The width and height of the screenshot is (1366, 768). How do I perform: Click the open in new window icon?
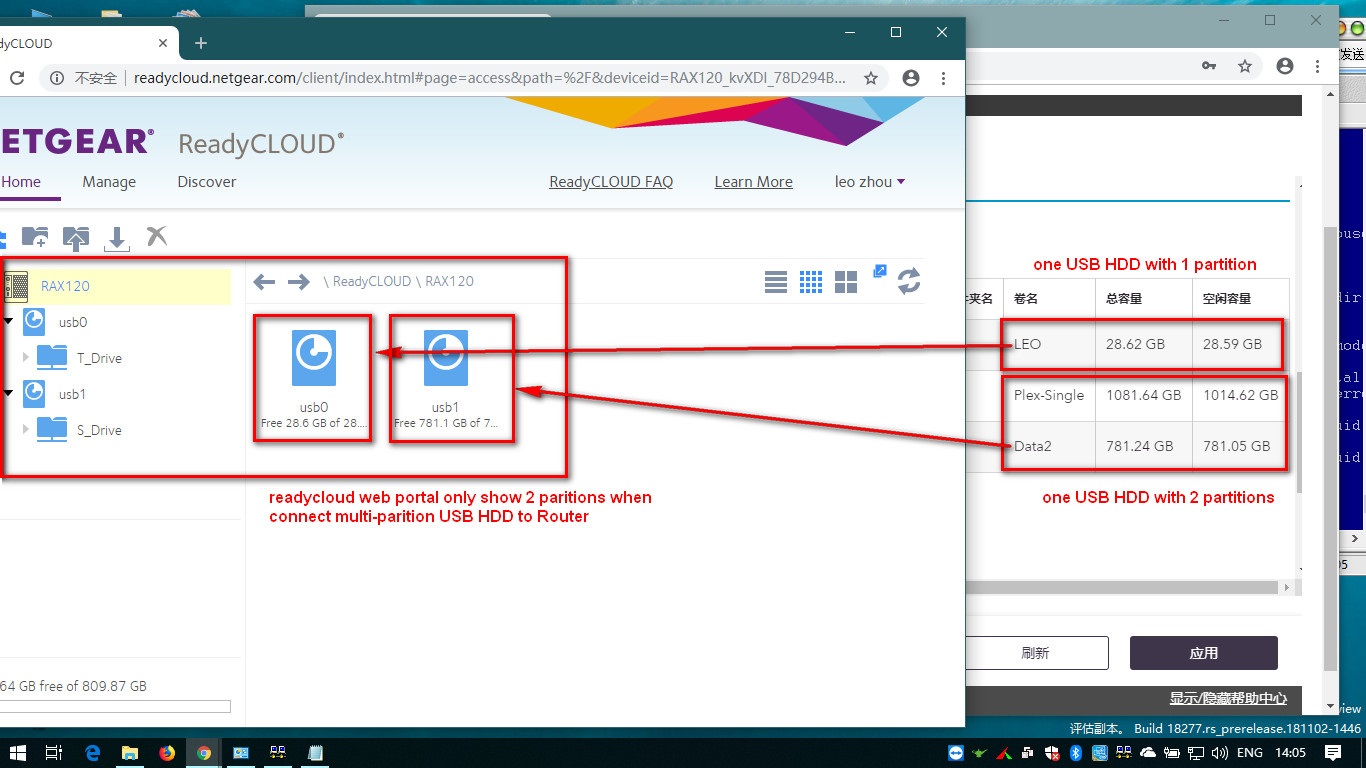pos(879,270)
